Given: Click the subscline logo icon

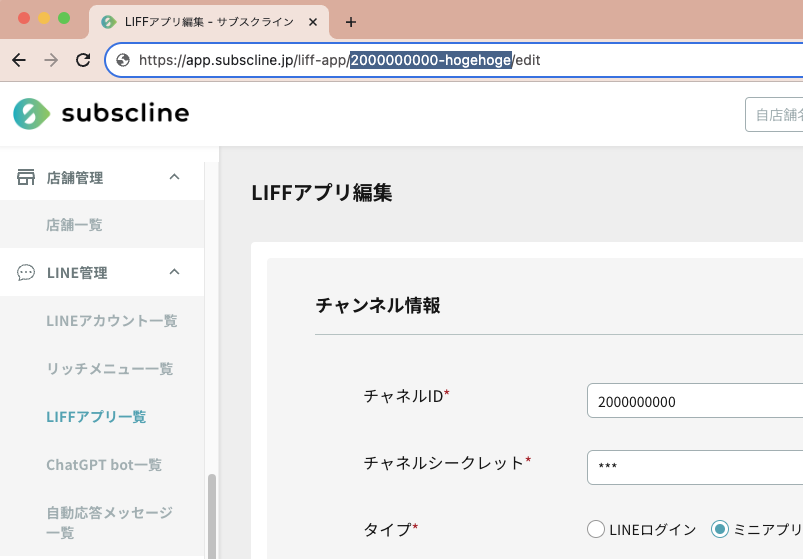Looking at the screenshot, I should click(31, 113).
